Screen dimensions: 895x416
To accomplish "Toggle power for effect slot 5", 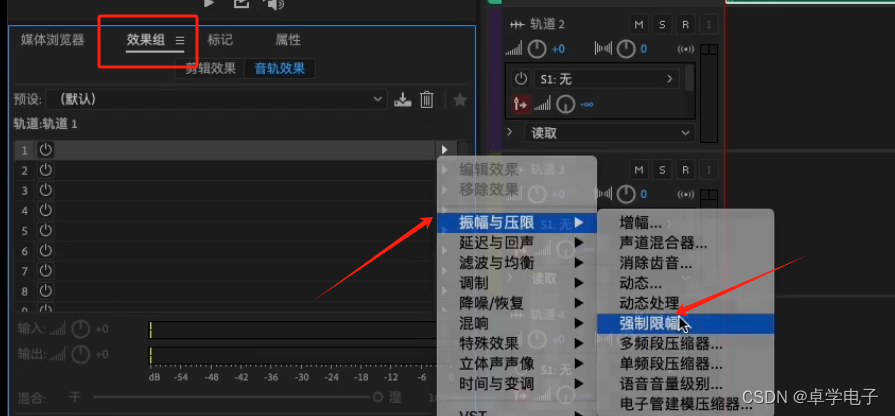I will (45, 231).
